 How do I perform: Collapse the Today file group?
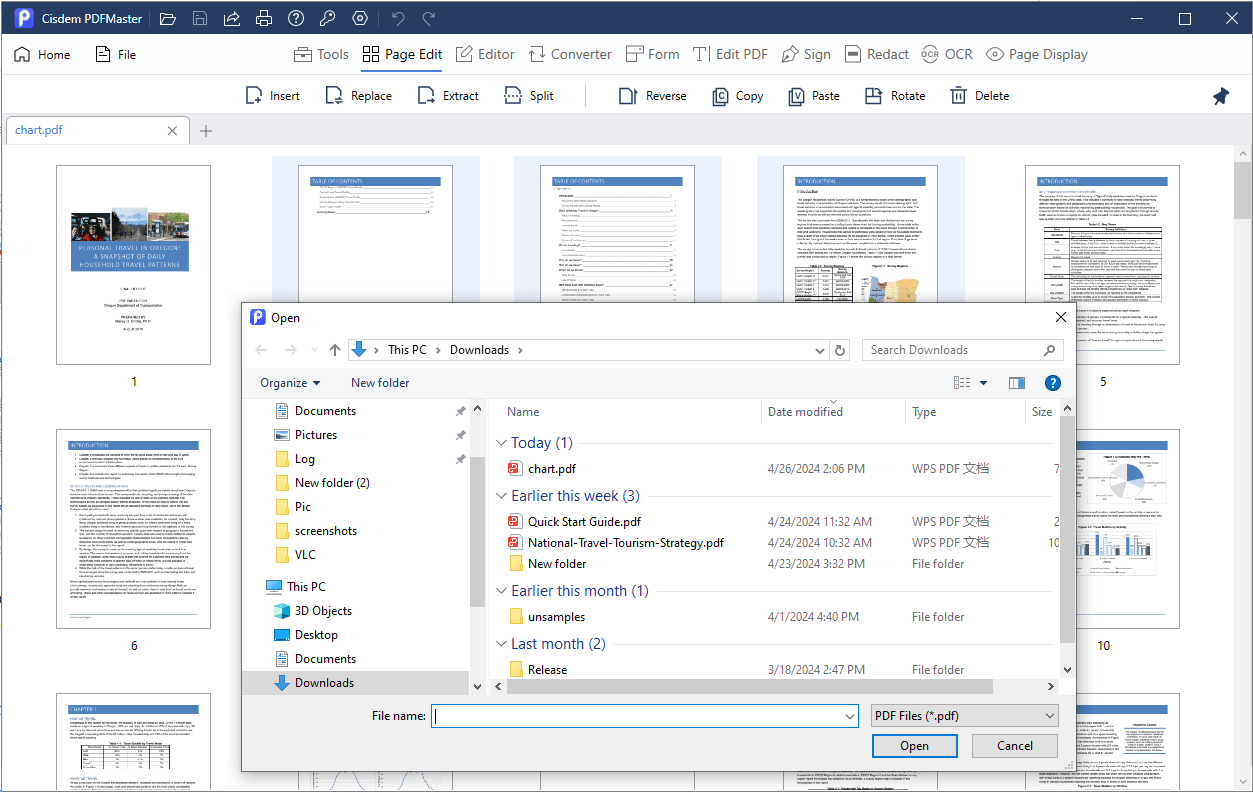point(502,443)
